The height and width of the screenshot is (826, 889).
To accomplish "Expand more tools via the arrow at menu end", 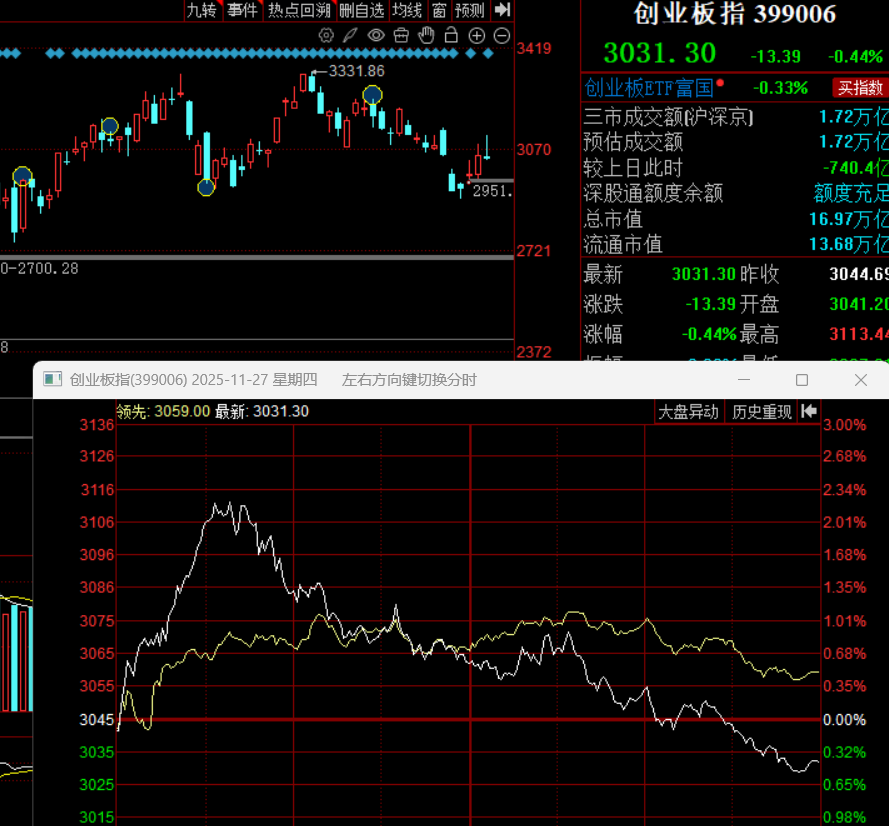I will click(x=503, y=11).
